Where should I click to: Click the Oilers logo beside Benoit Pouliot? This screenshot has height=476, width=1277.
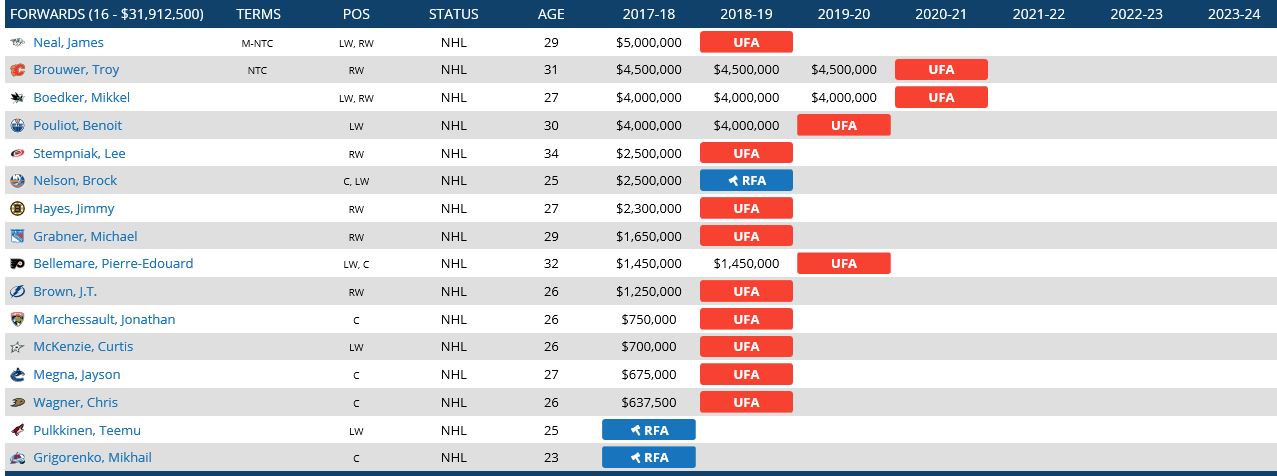[x=17, y=126]
